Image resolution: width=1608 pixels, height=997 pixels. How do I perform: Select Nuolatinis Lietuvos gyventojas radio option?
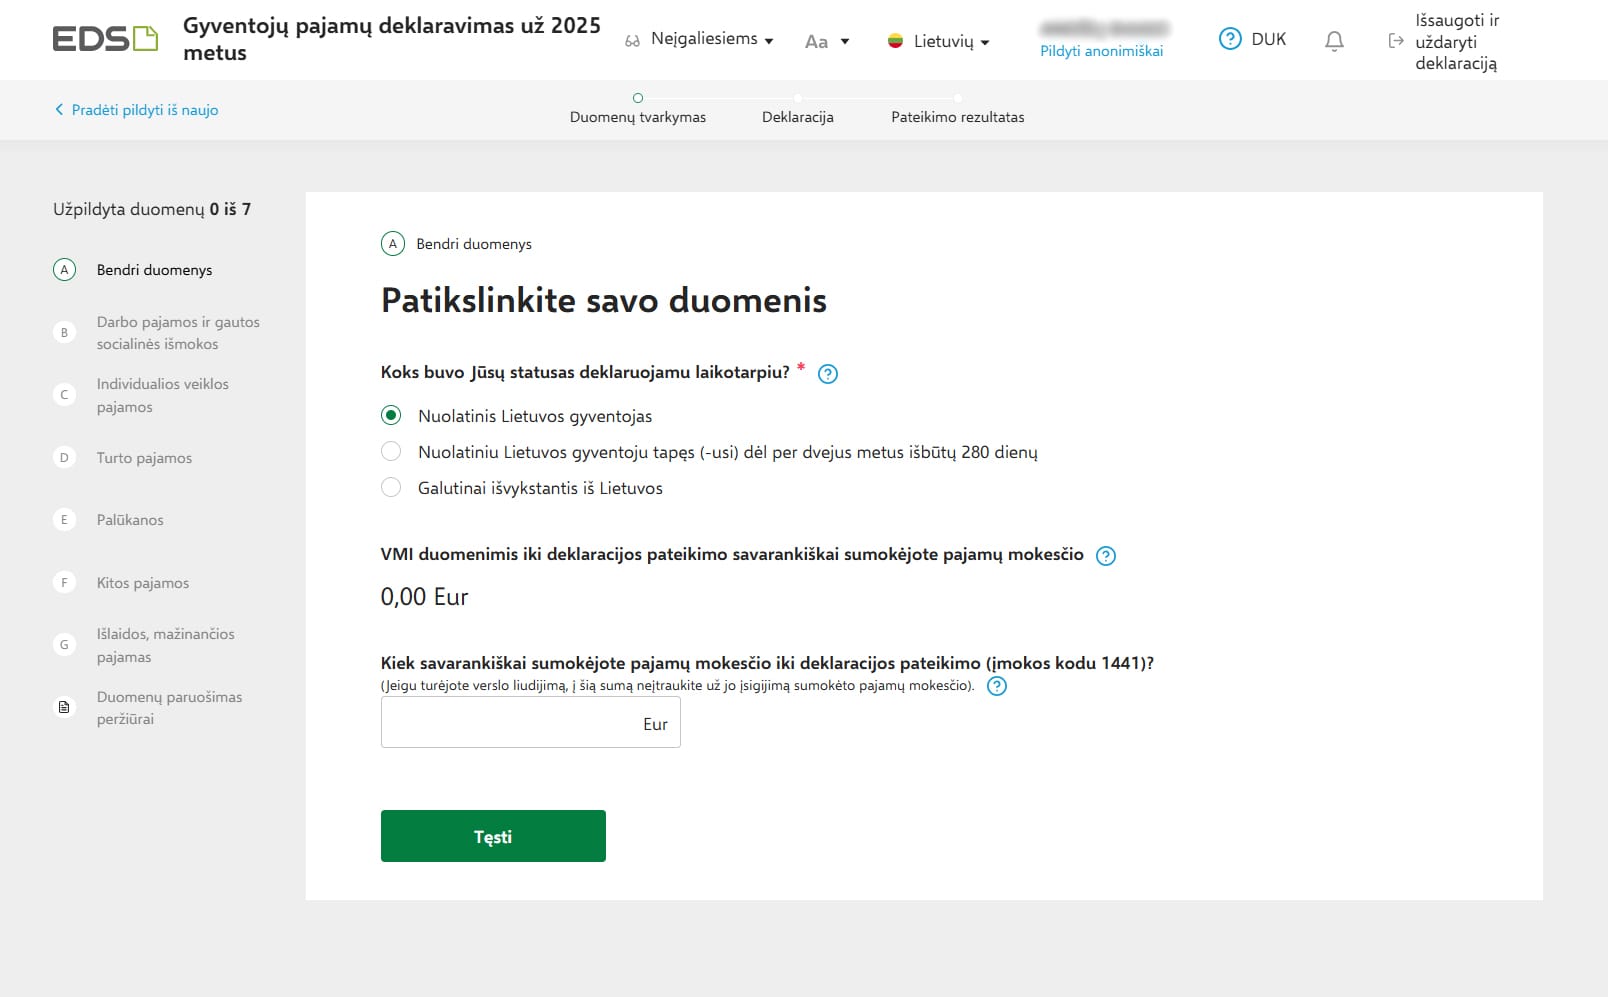pyautogui.click(x=391, y=416)
